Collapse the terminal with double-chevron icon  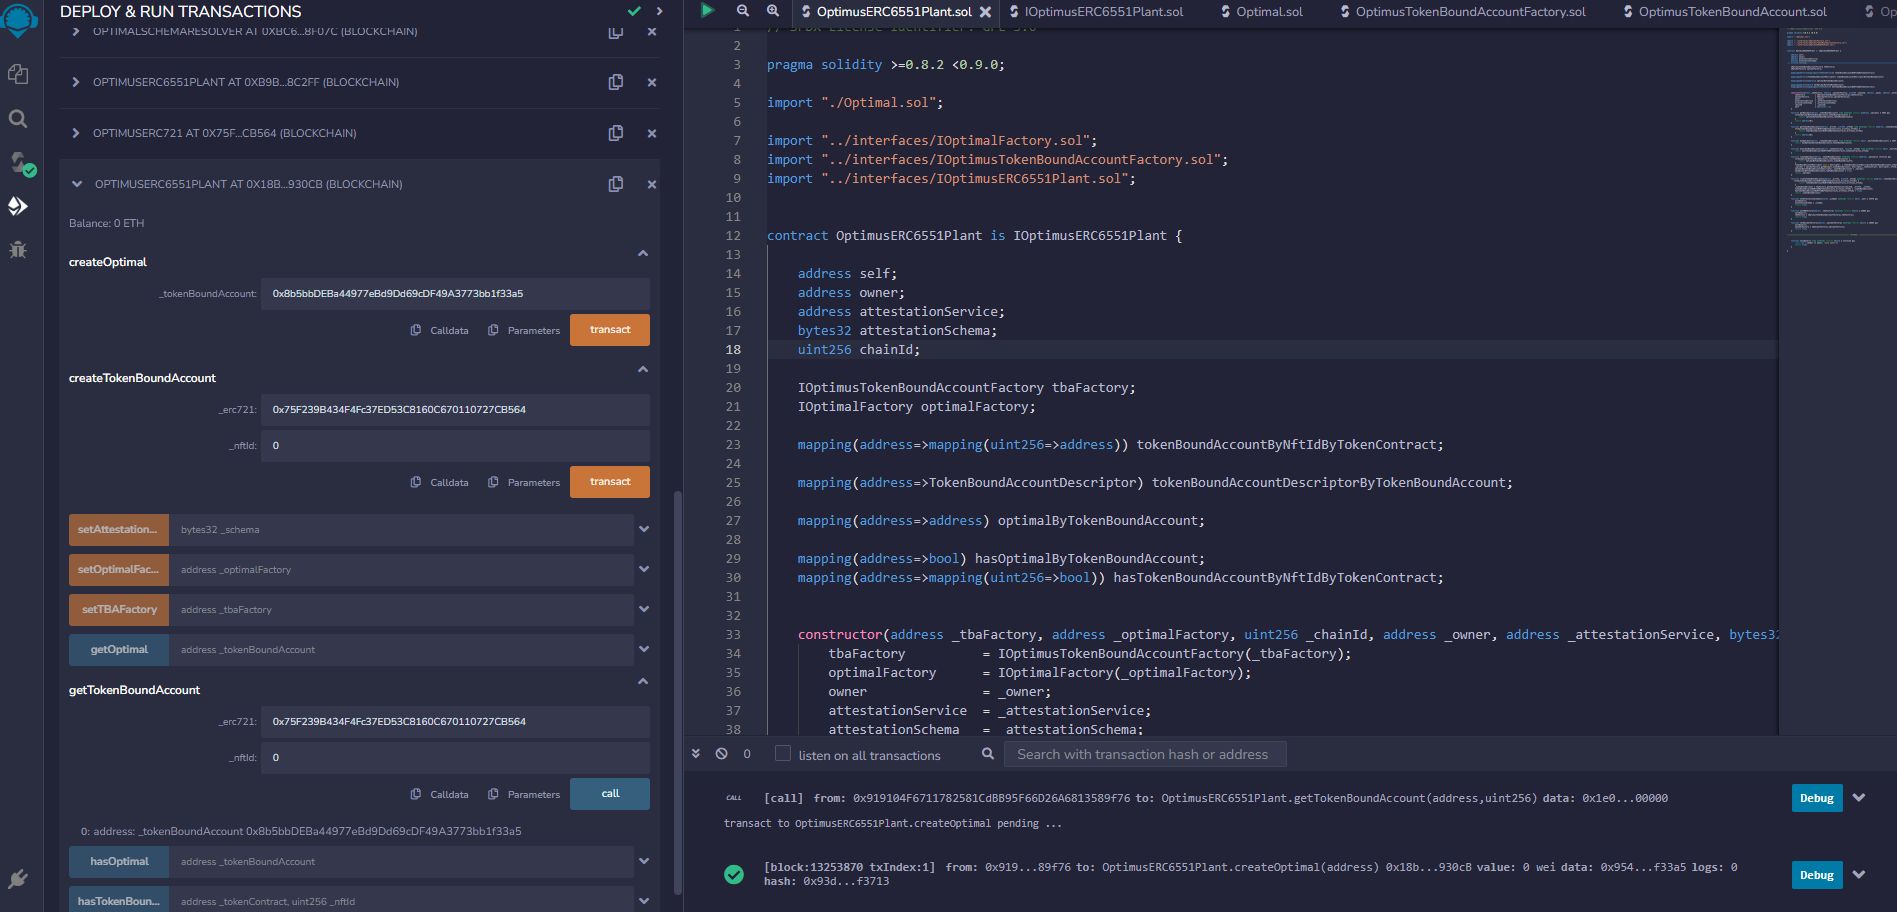tap(696, 754)
